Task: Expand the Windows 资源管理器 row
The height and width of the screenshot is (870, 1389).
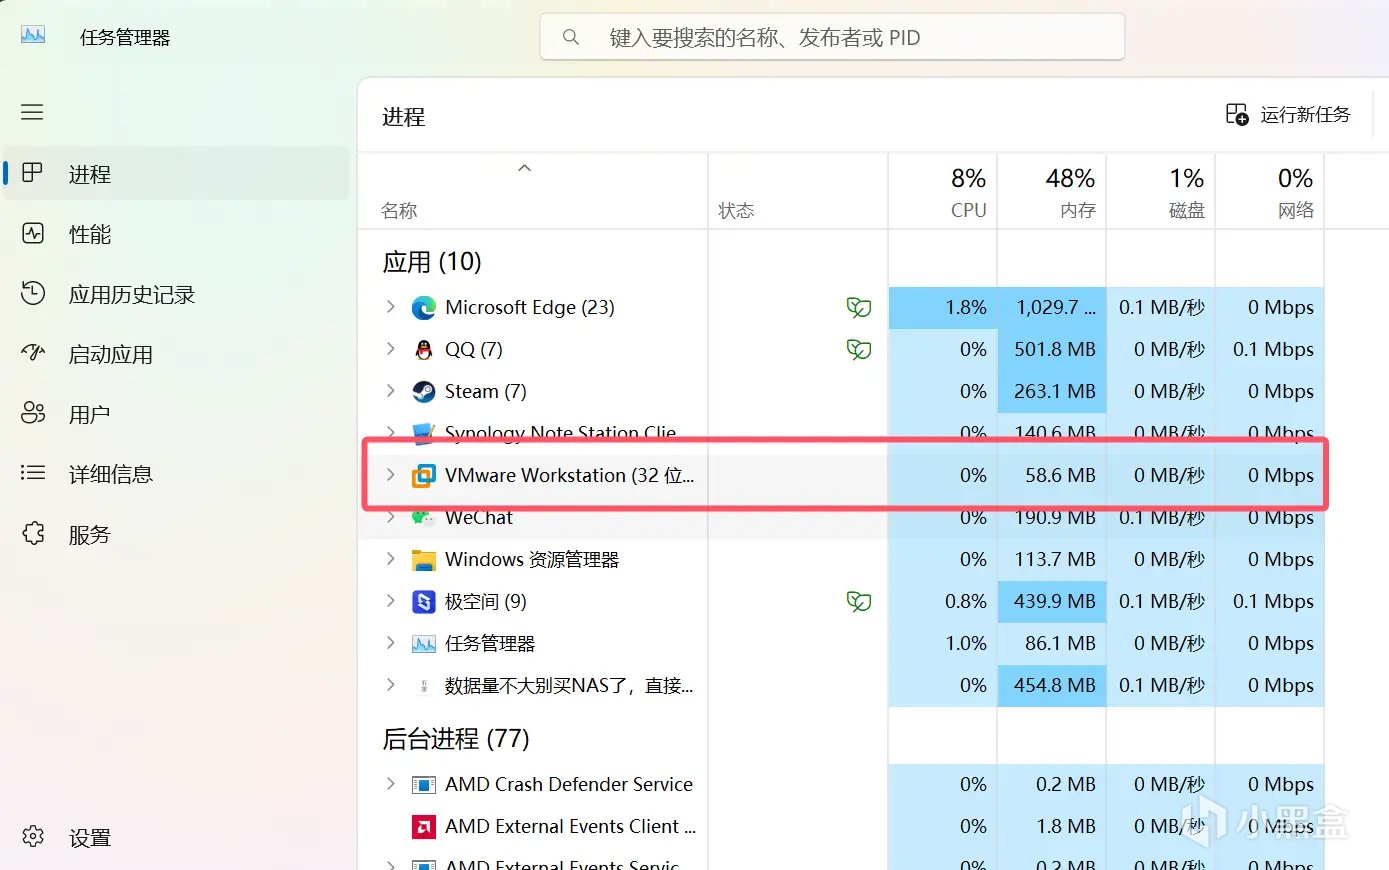Action: [x=390, y=559]
